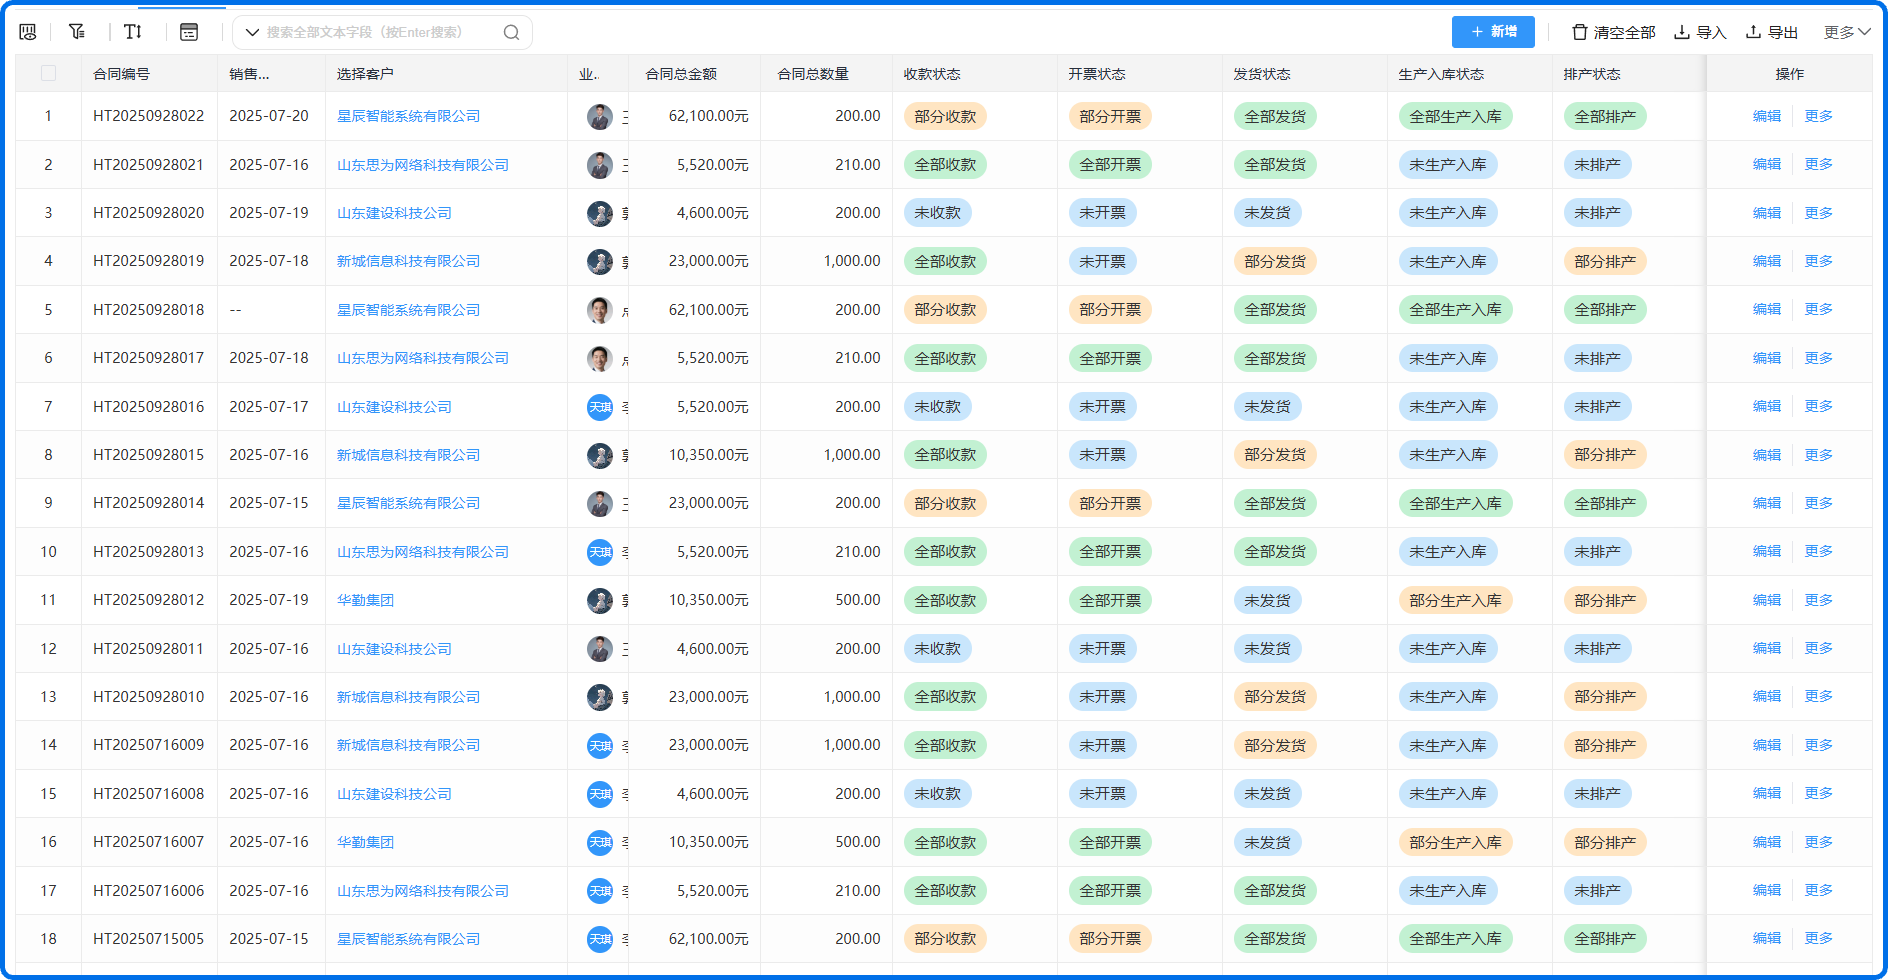Toggle the select-all checkbox in table header
Screen dimensions: 1888x980
coord(48,73)
